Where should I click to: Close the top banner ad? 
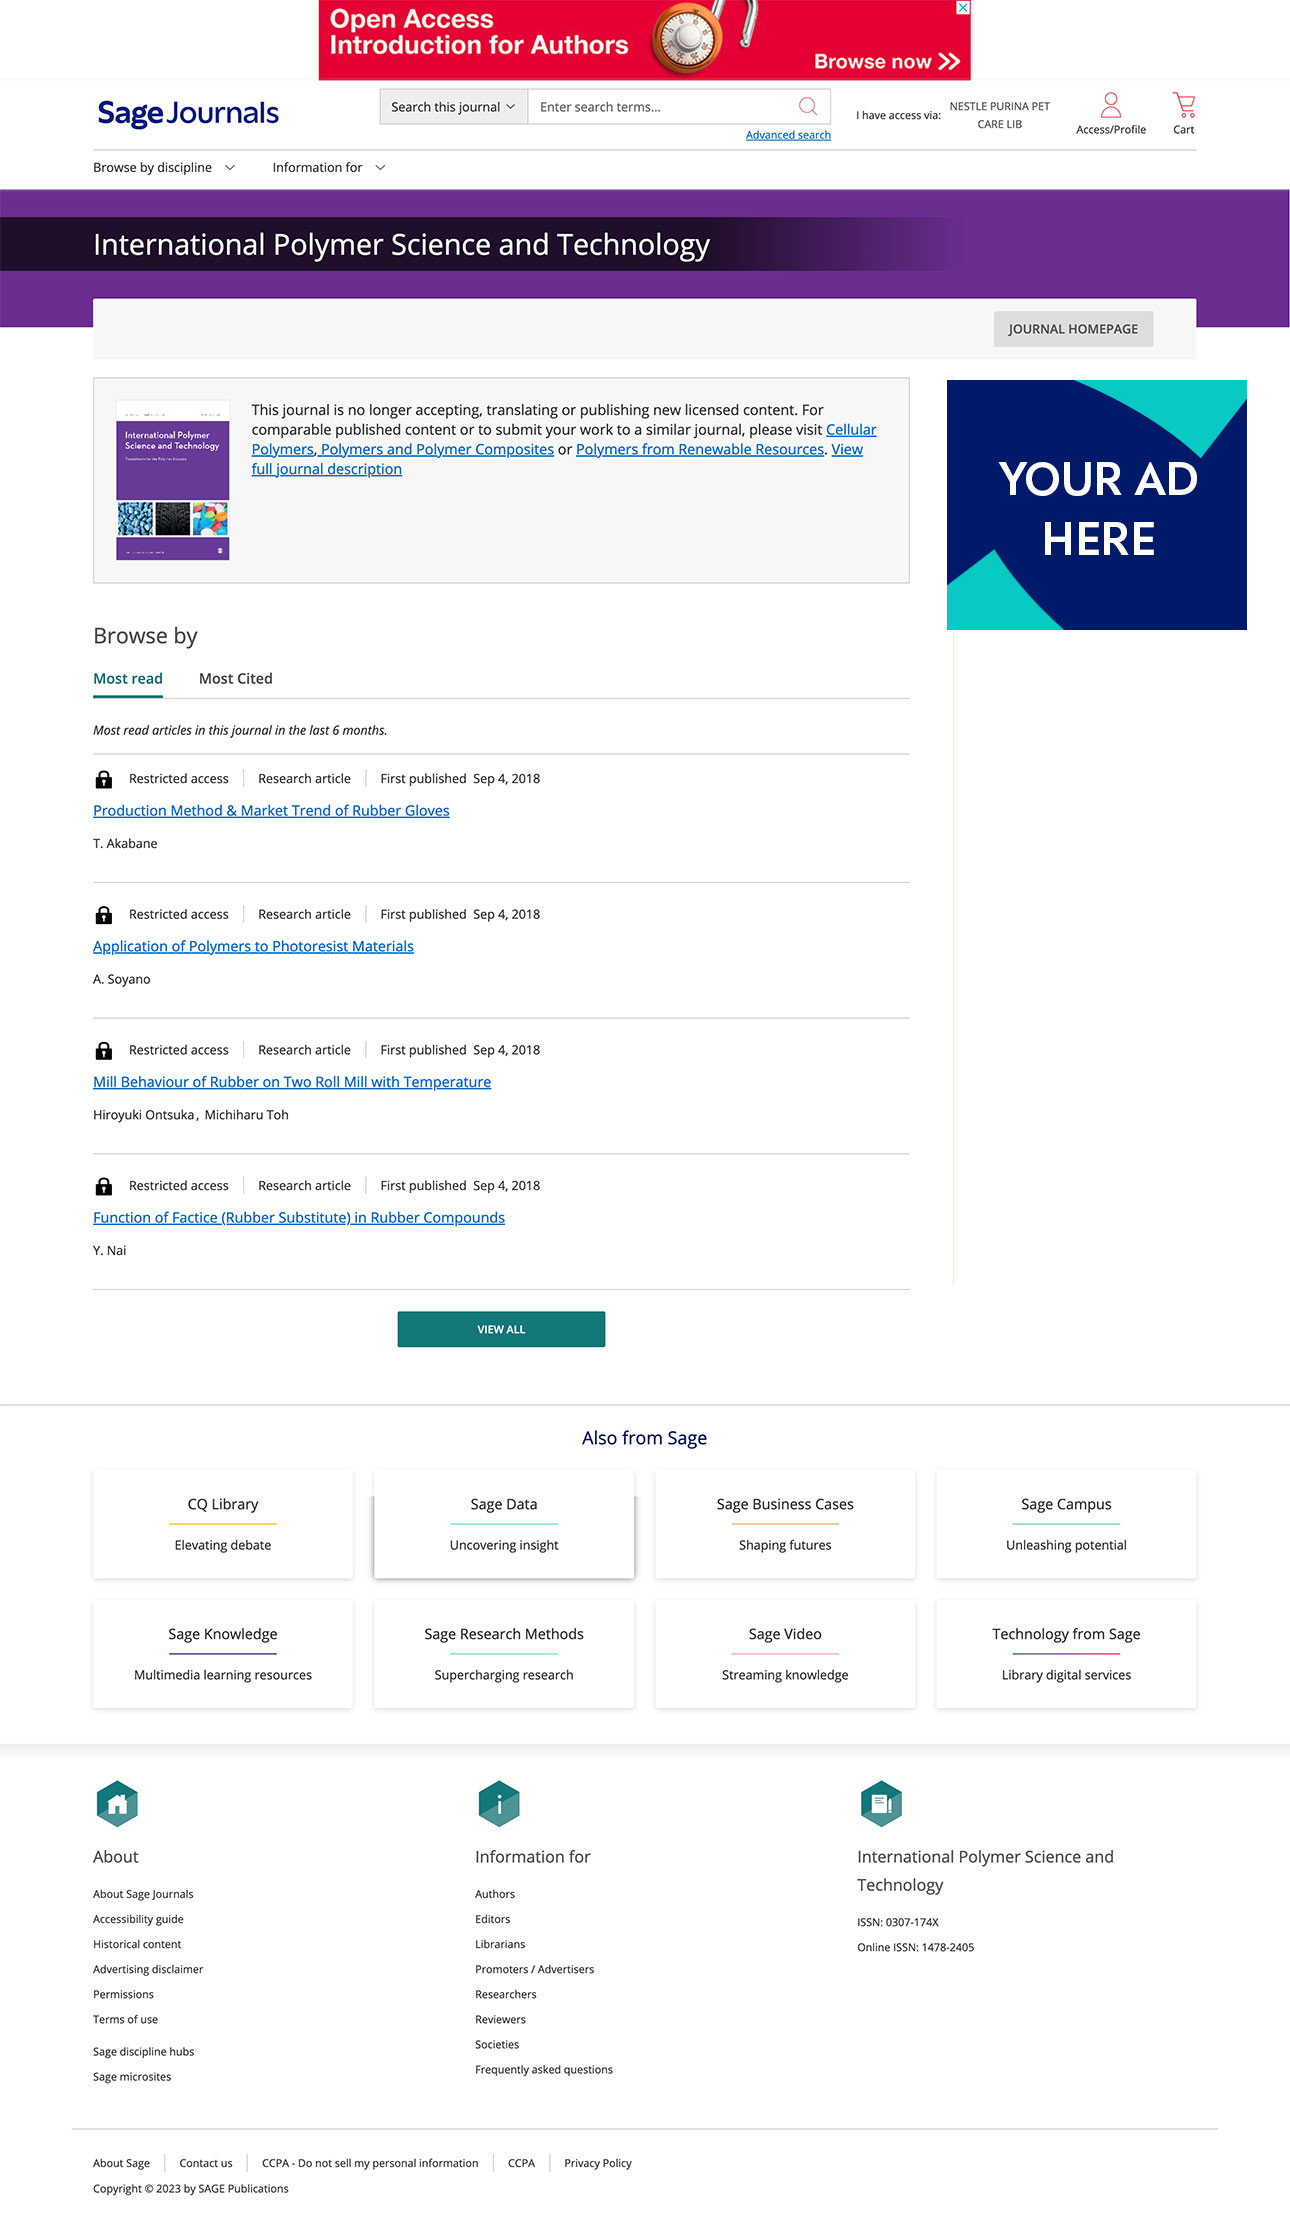click(962, 8)
